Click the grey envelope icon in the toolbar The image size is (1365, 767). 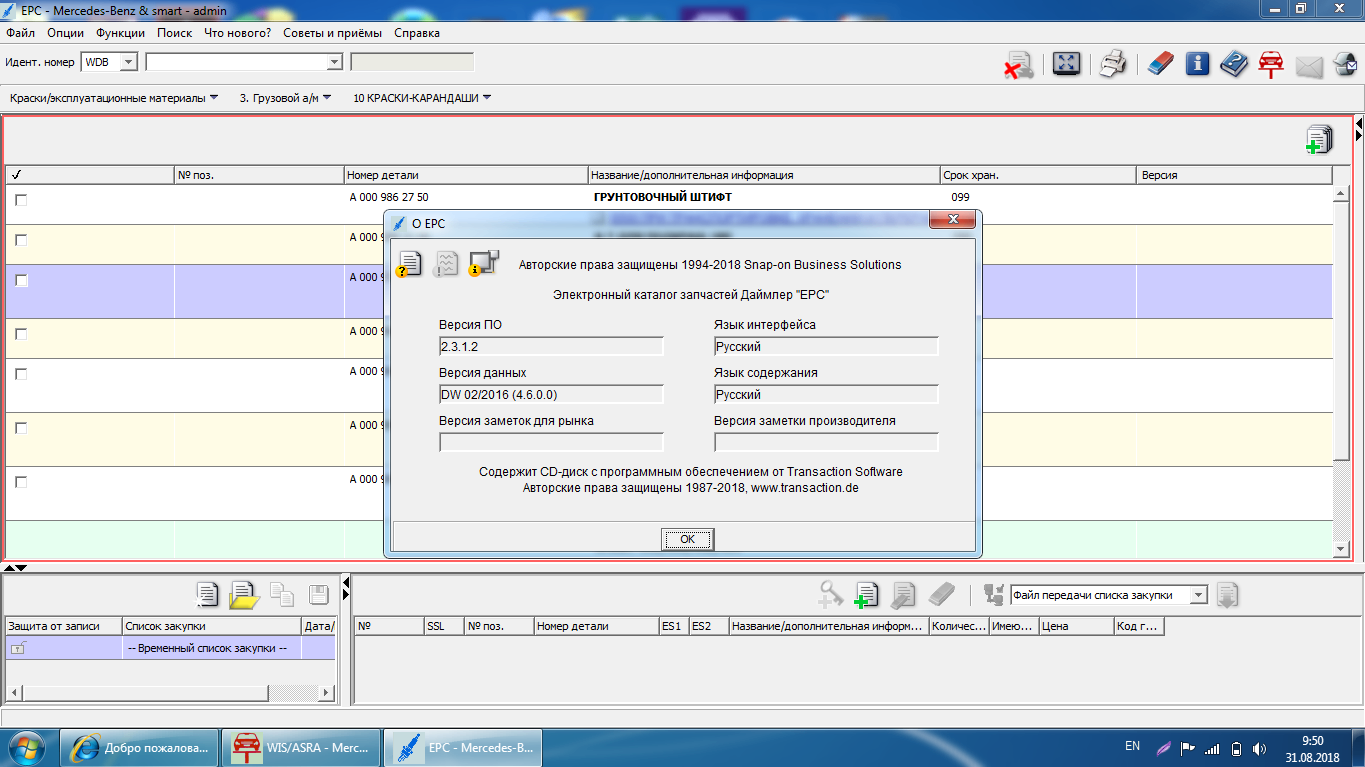[x=1309, y=66]
